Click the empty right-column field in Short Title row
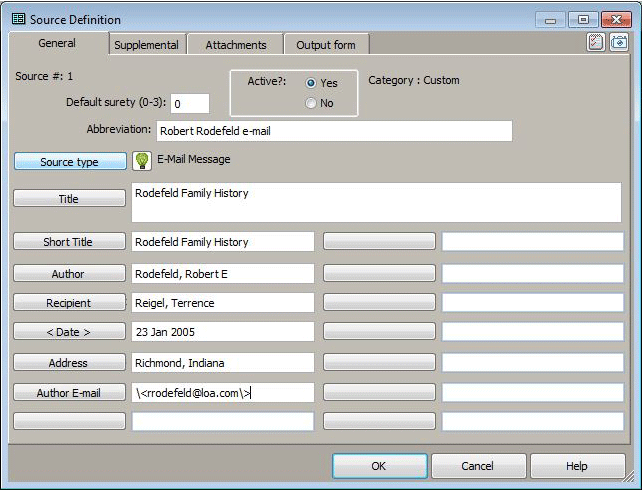This screenshot has height=491, width=643. click(x=533, y=242)
